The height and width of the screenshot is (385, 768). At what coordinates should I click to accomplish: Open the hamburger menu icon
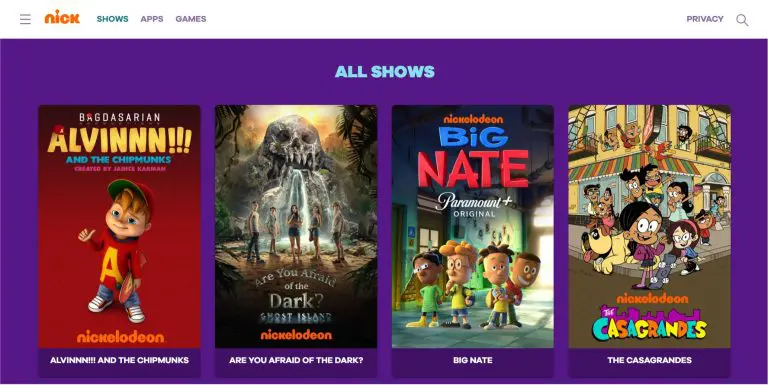(25, 19)
